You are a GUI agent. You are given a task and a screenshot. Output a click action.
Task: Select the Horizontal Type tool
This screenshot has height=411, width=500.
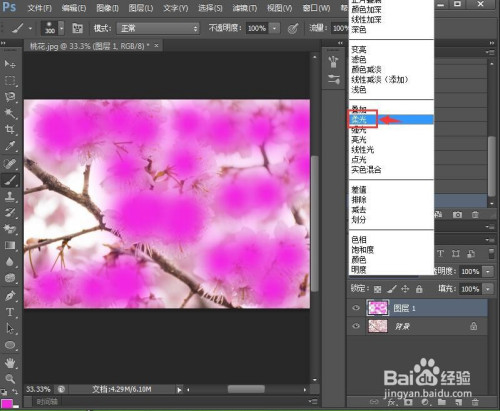10,312
